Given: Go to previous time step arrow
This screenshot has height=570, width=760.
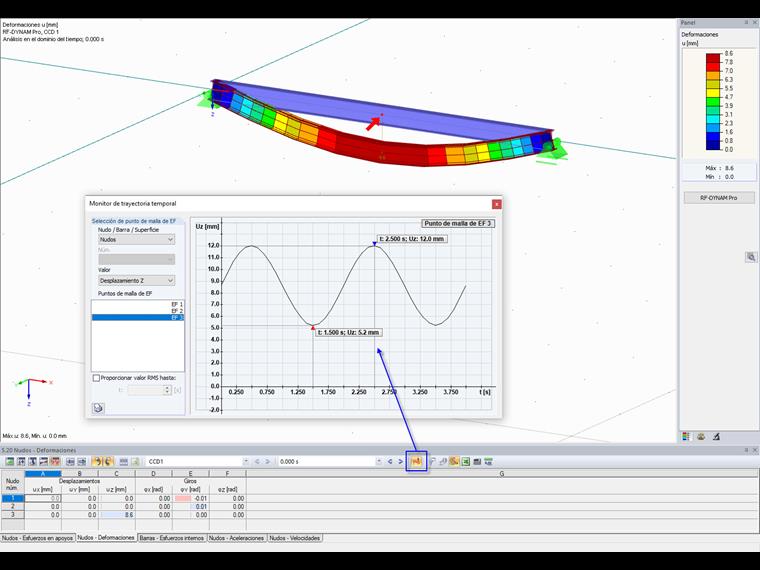Looking at the screenshot, I should pyautogui.click(x=390, y=461).
